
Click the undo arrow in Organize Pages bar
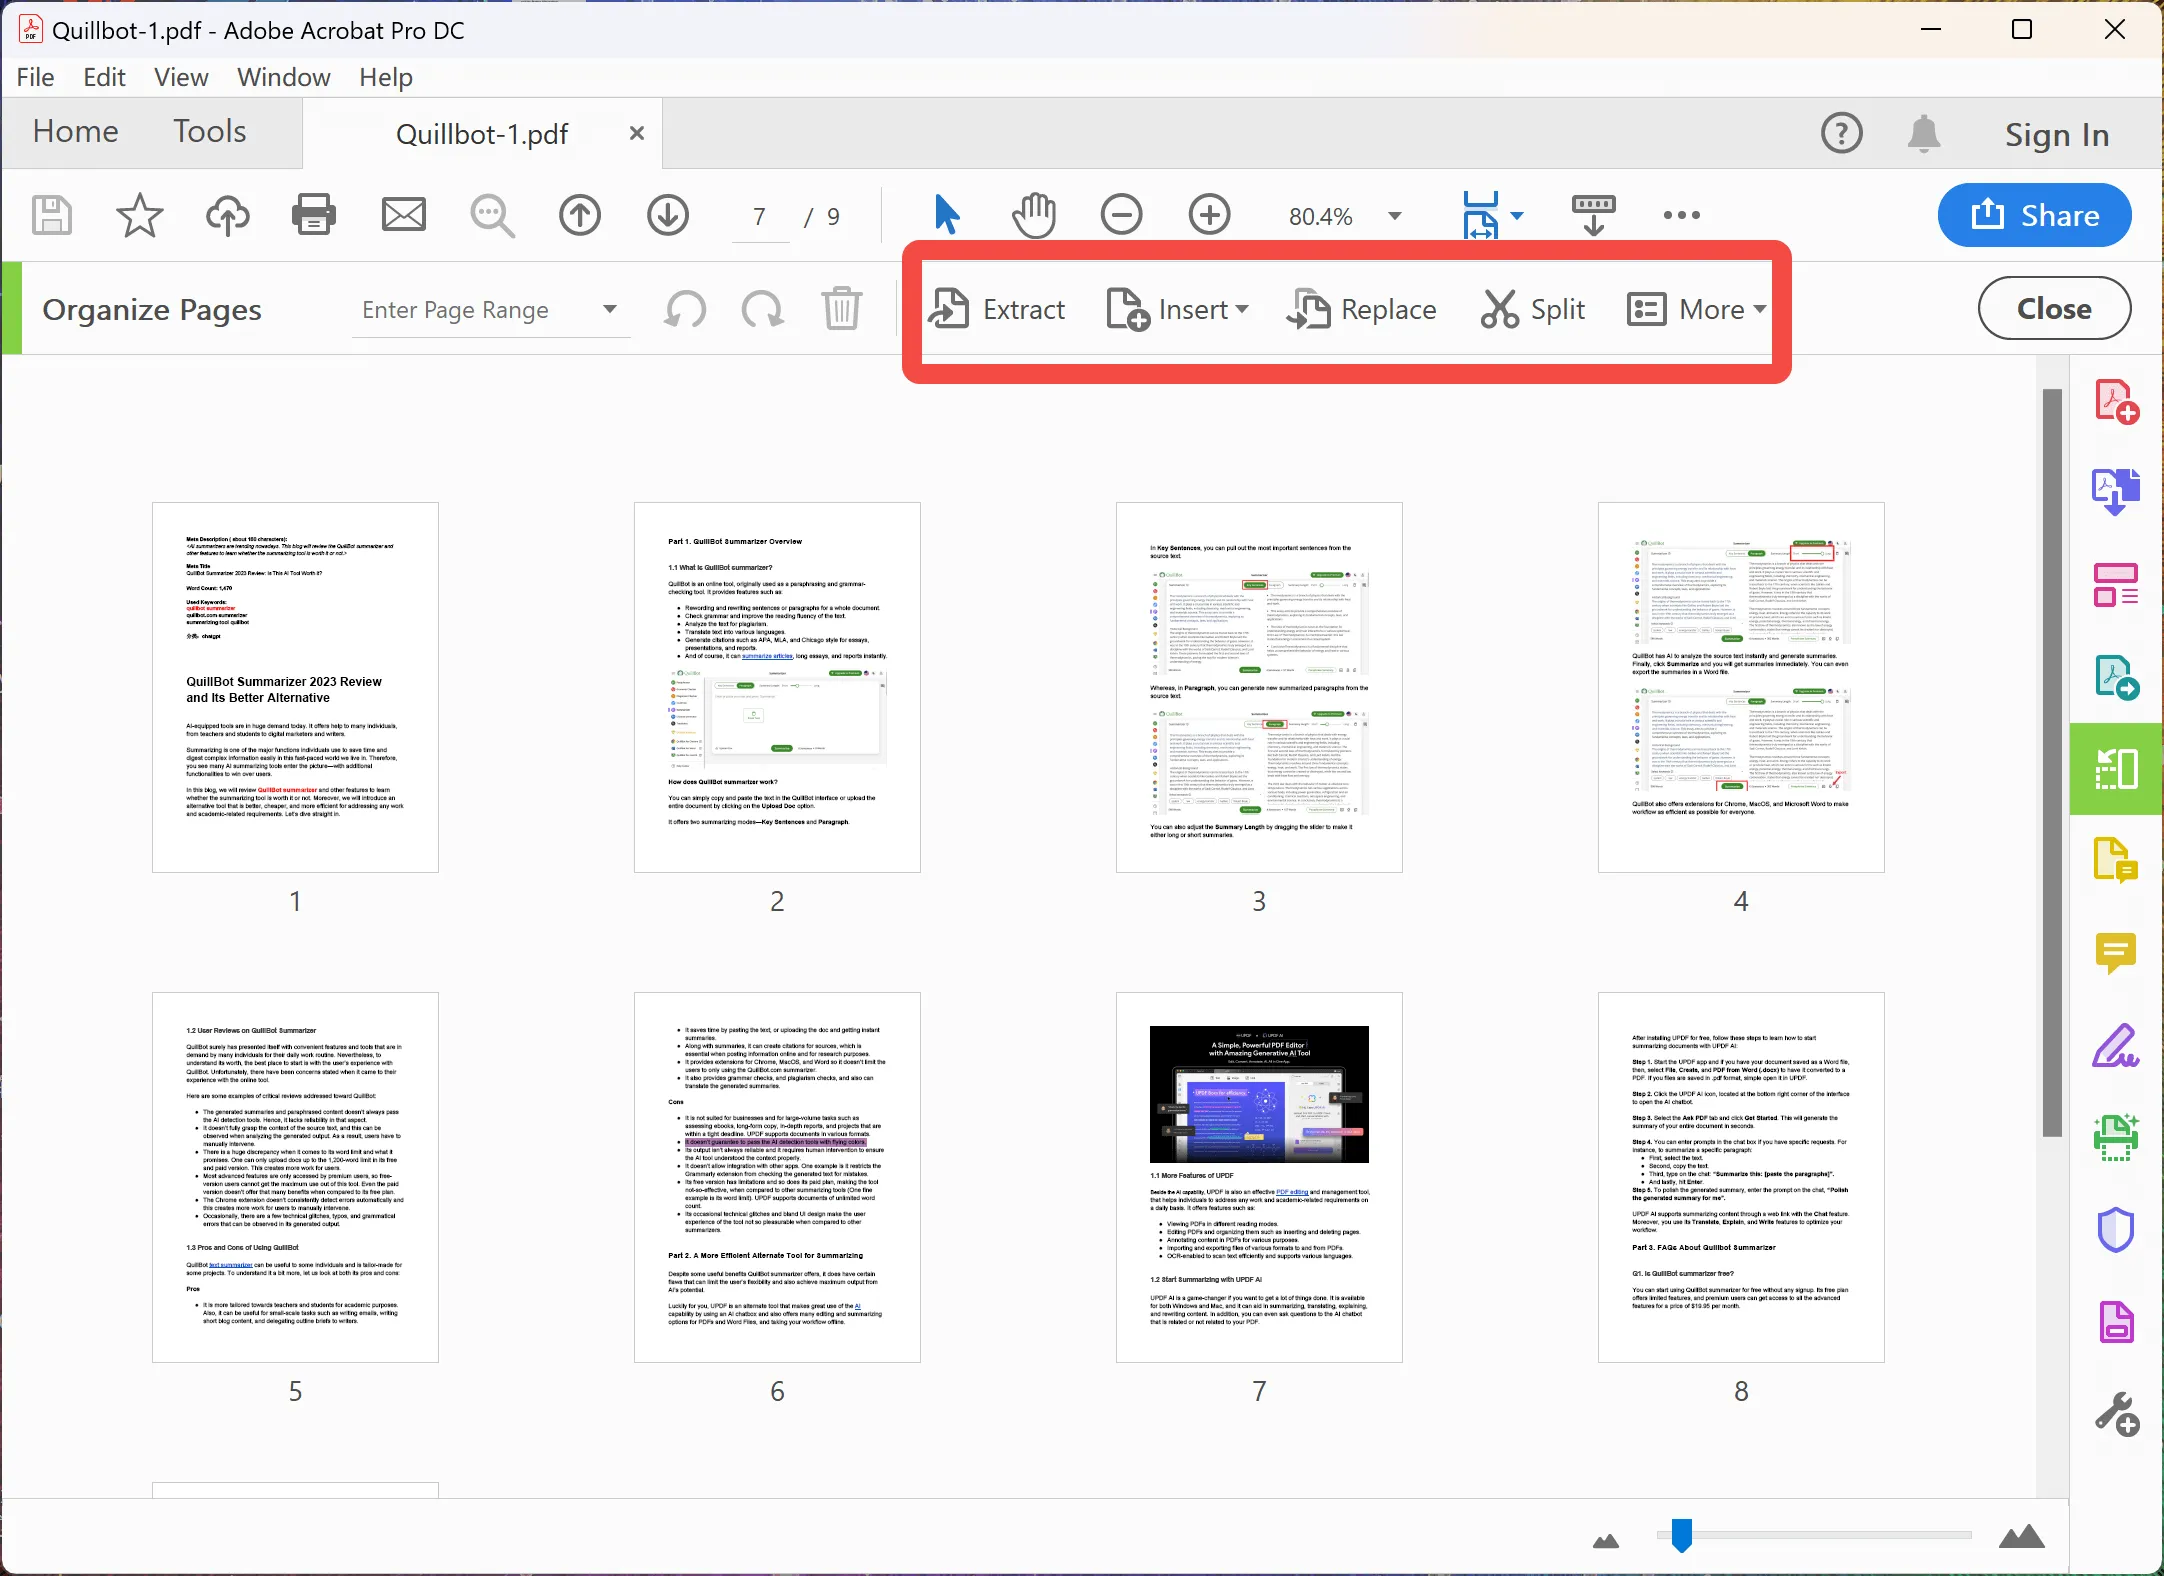click(x=684, y=309)
